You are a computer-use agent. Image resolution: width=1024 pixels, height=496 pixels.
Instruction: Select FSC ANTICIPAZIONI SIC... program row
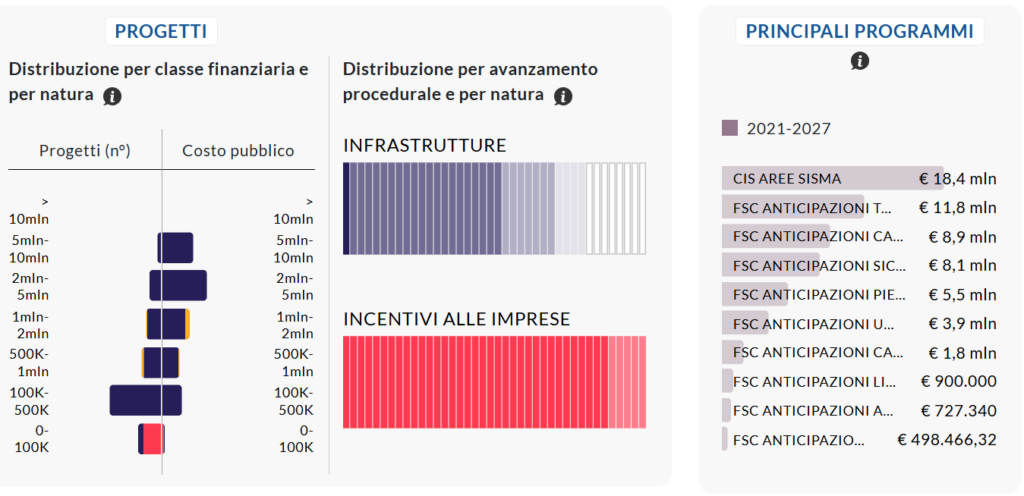[x=859, y=265]
